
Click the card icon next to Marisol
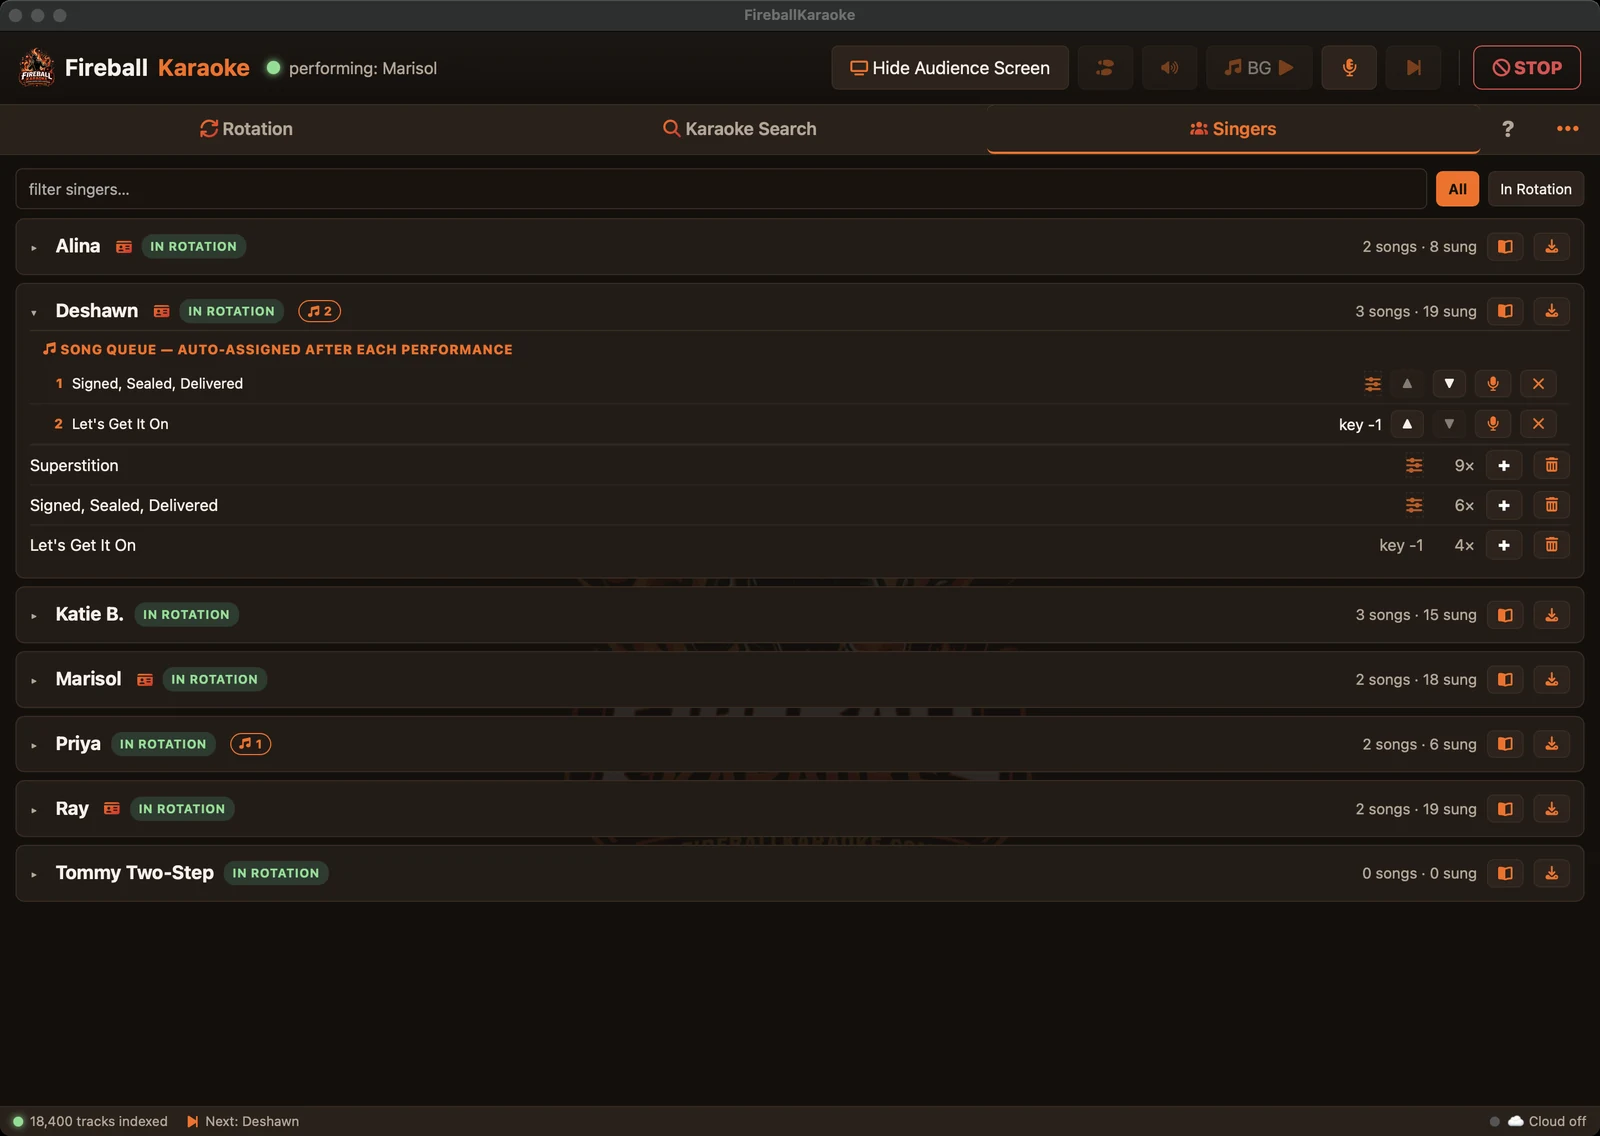(145, 680)
